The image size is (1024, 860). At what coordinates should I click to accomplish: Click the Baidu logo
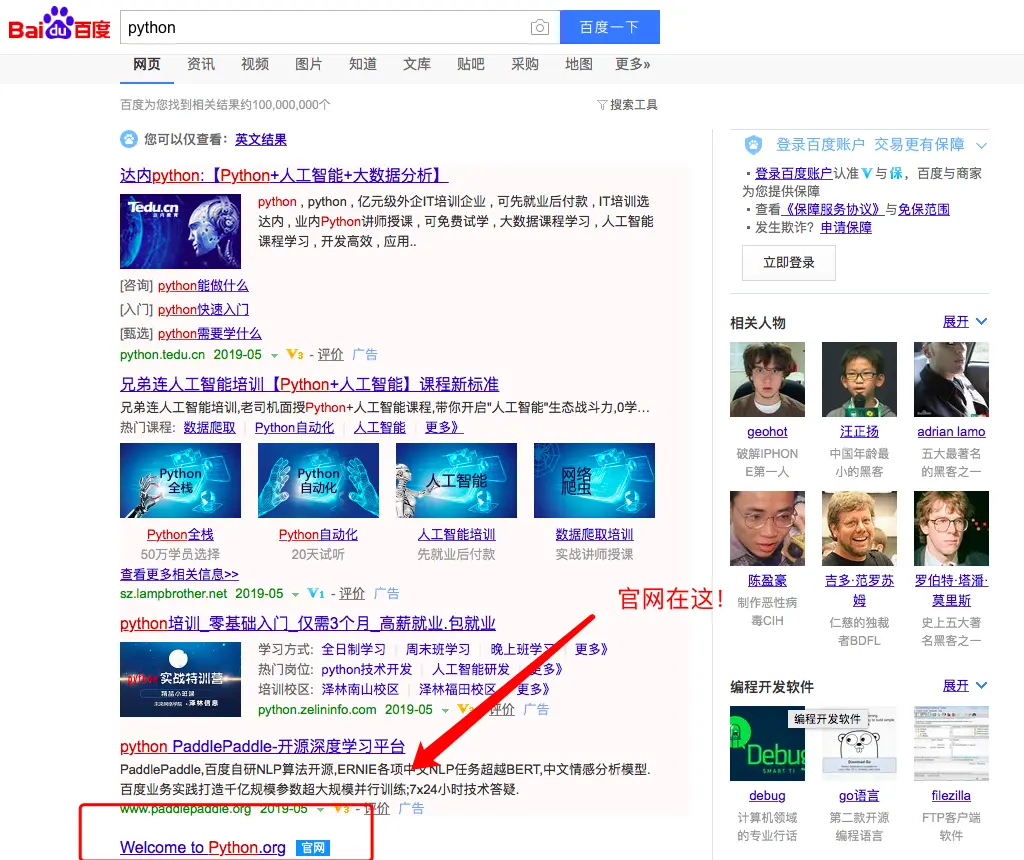[59, 25]
